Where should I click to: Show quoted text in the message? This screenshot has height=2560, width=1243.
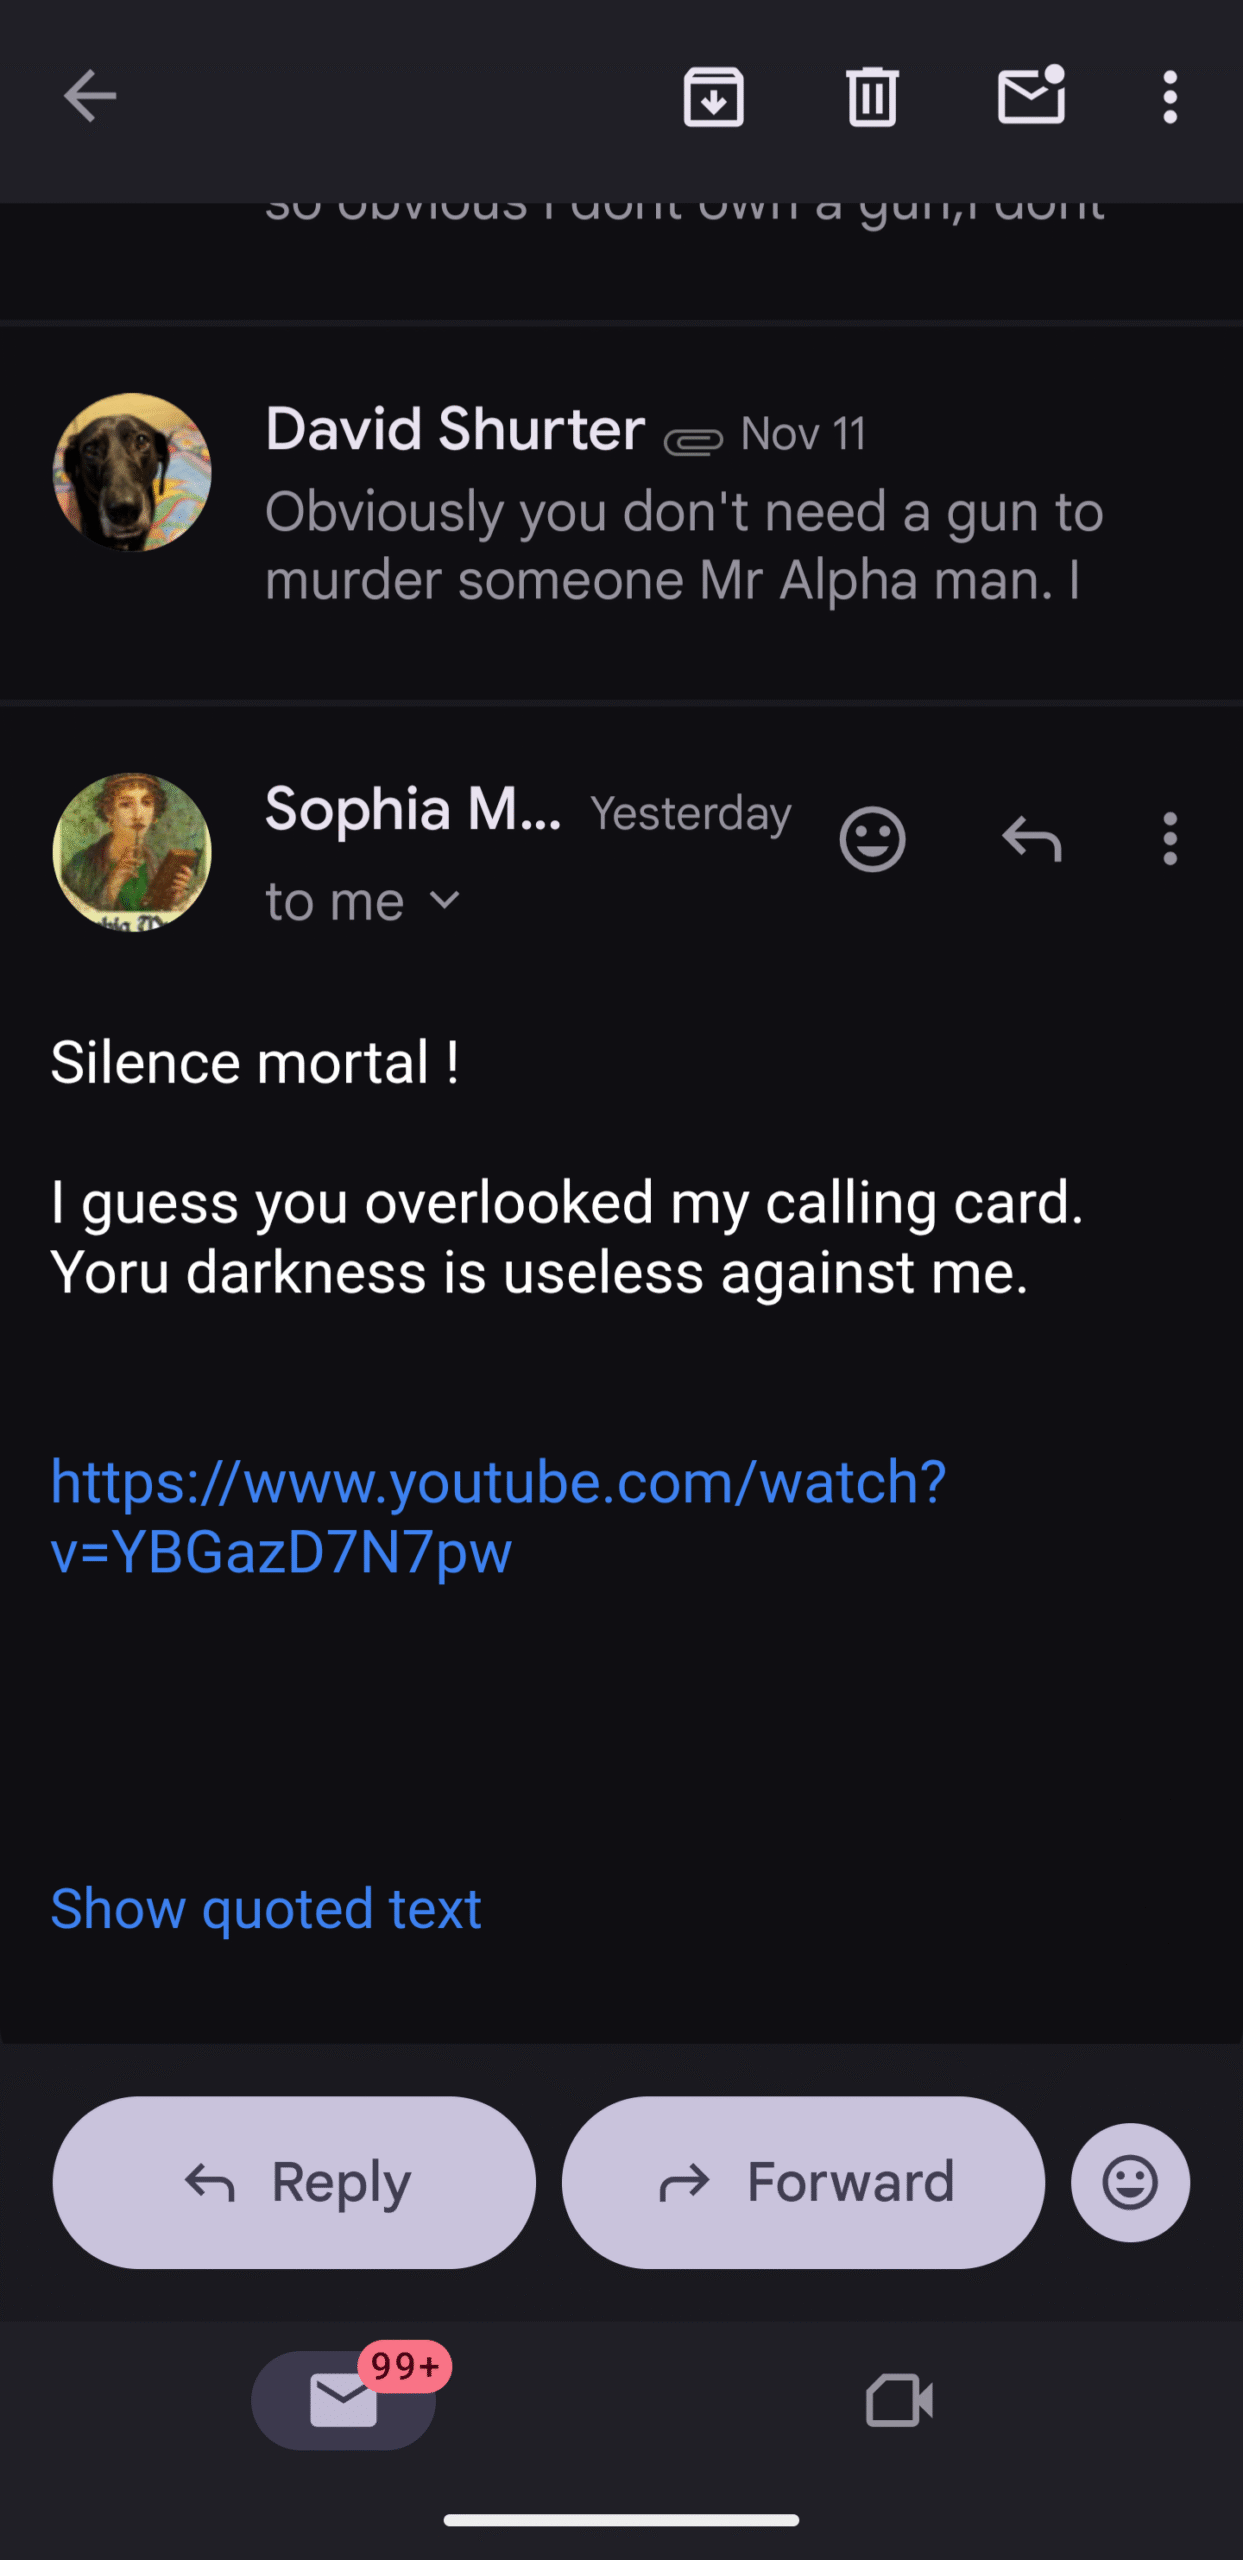(x=266, y=1909)
